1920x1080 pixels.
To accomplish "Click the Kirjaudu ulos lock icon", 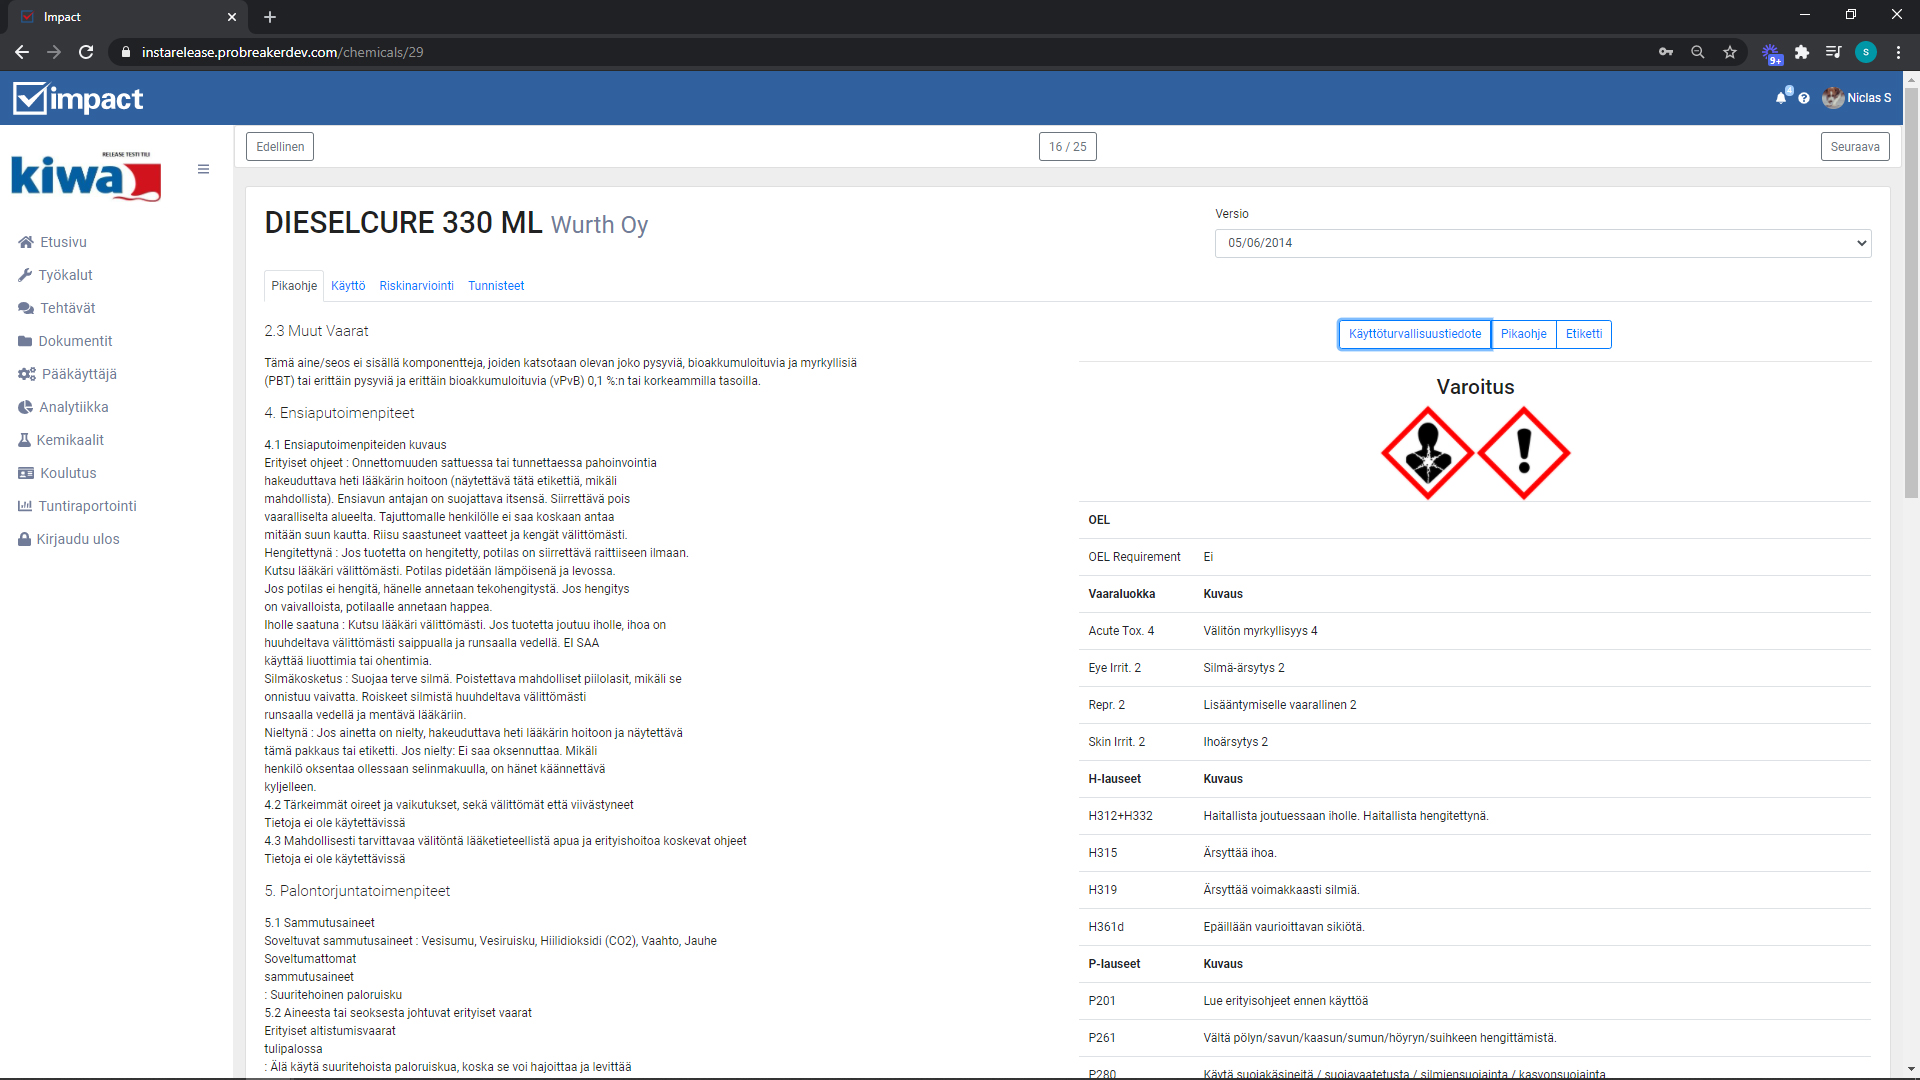I will tap(24, 539).
